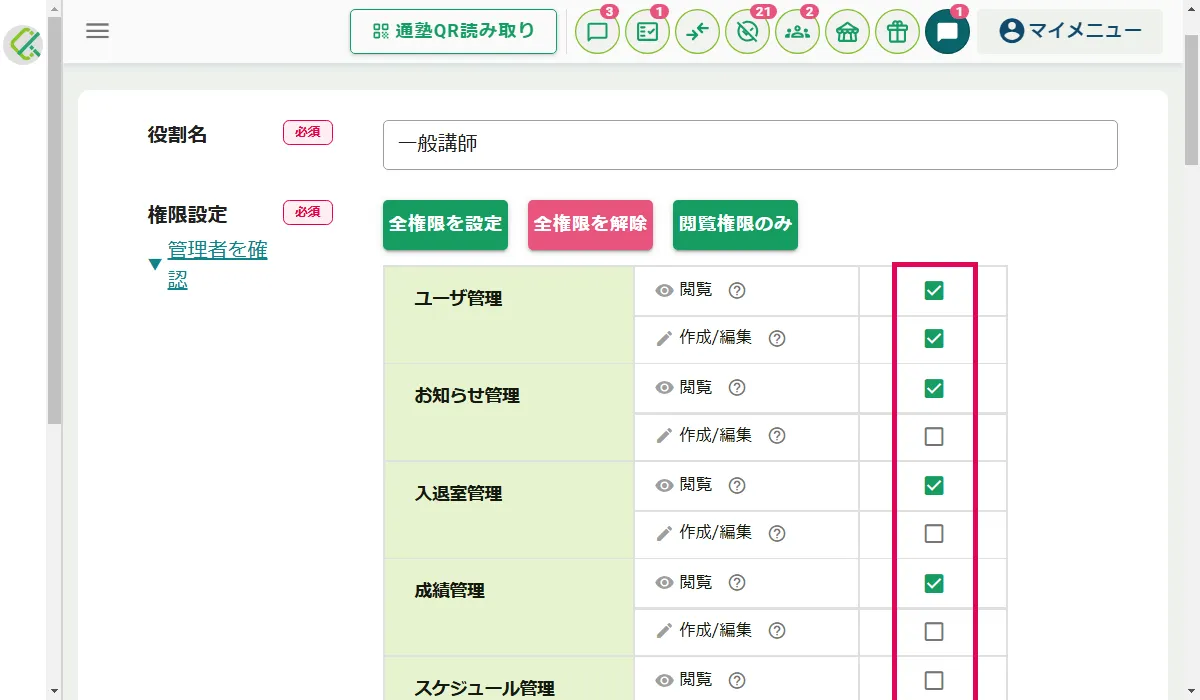Select the 閲覧権限のみ button
Image resolution: width=1200 pixels, height=700 pixels.
tap(735, 225)
